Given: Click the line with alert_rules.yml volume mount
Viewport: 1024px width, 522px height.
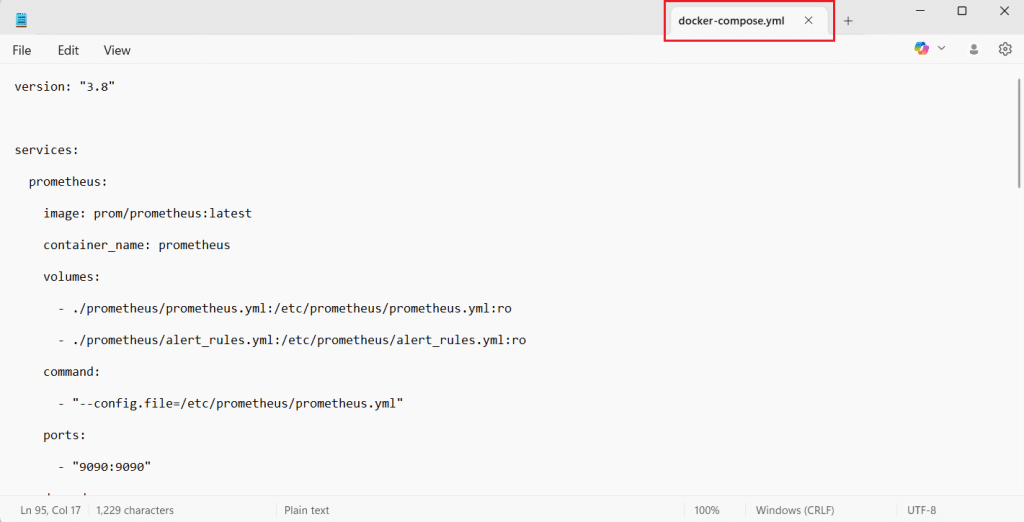Looking at the screenshot, I should [x=292, y=340].
